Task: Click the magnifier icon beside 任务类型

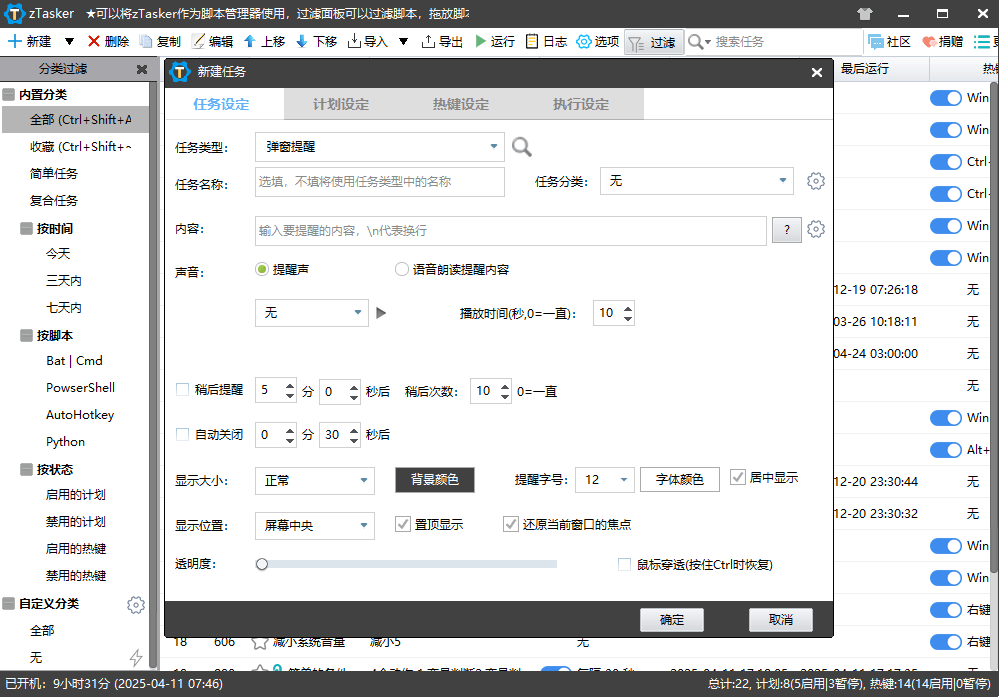Action: pyautogui.click(x=521, y=146)
